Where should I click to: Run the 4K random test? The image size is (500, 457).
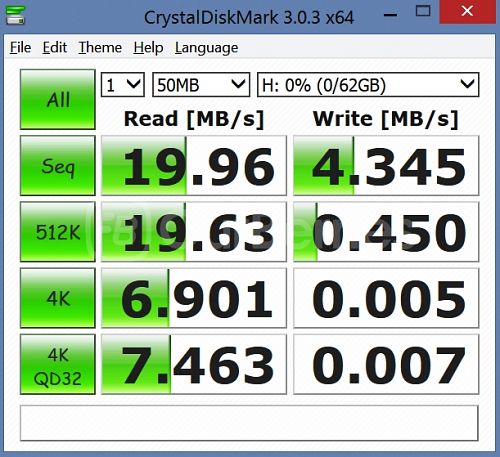pos(58,298)
